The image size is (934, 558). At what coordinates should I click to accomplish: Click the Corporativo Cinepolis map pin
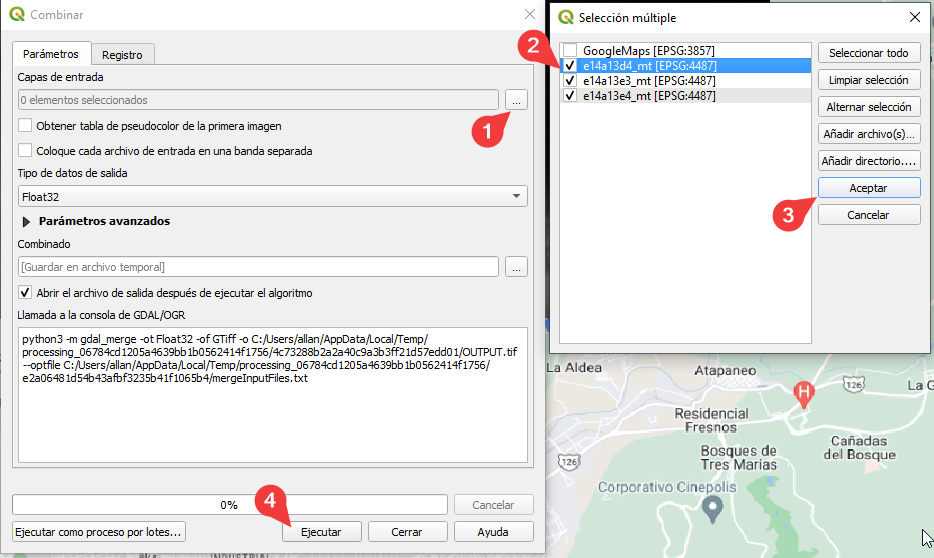(x=712, y=509)
